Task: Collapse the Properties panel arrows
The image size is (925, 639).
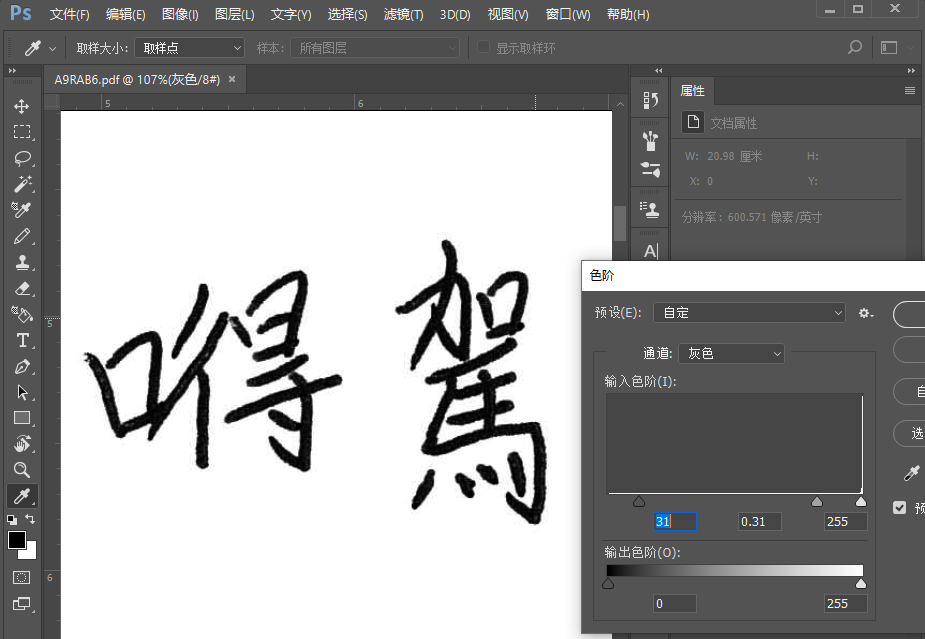Action: click(x=911, y=71)
